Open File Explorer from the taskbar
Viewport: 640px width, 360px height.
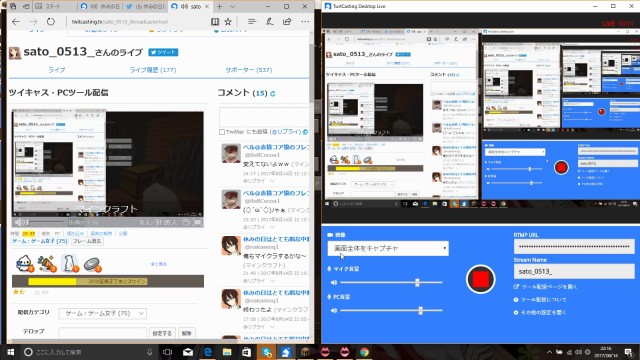227,352
